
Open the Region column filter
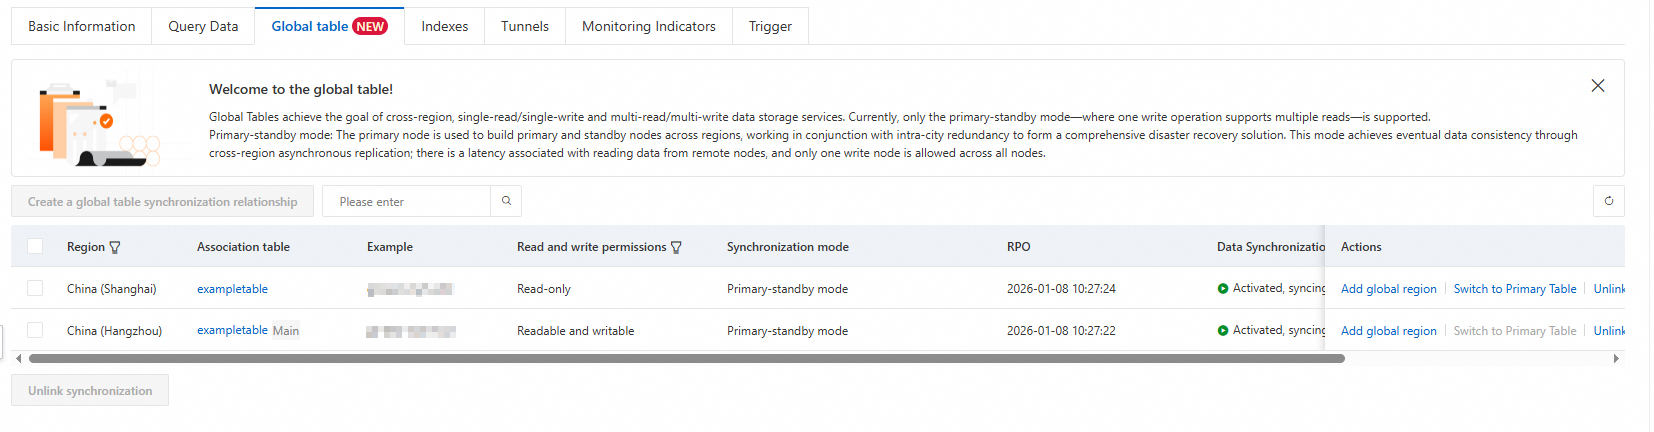point(115,247)
